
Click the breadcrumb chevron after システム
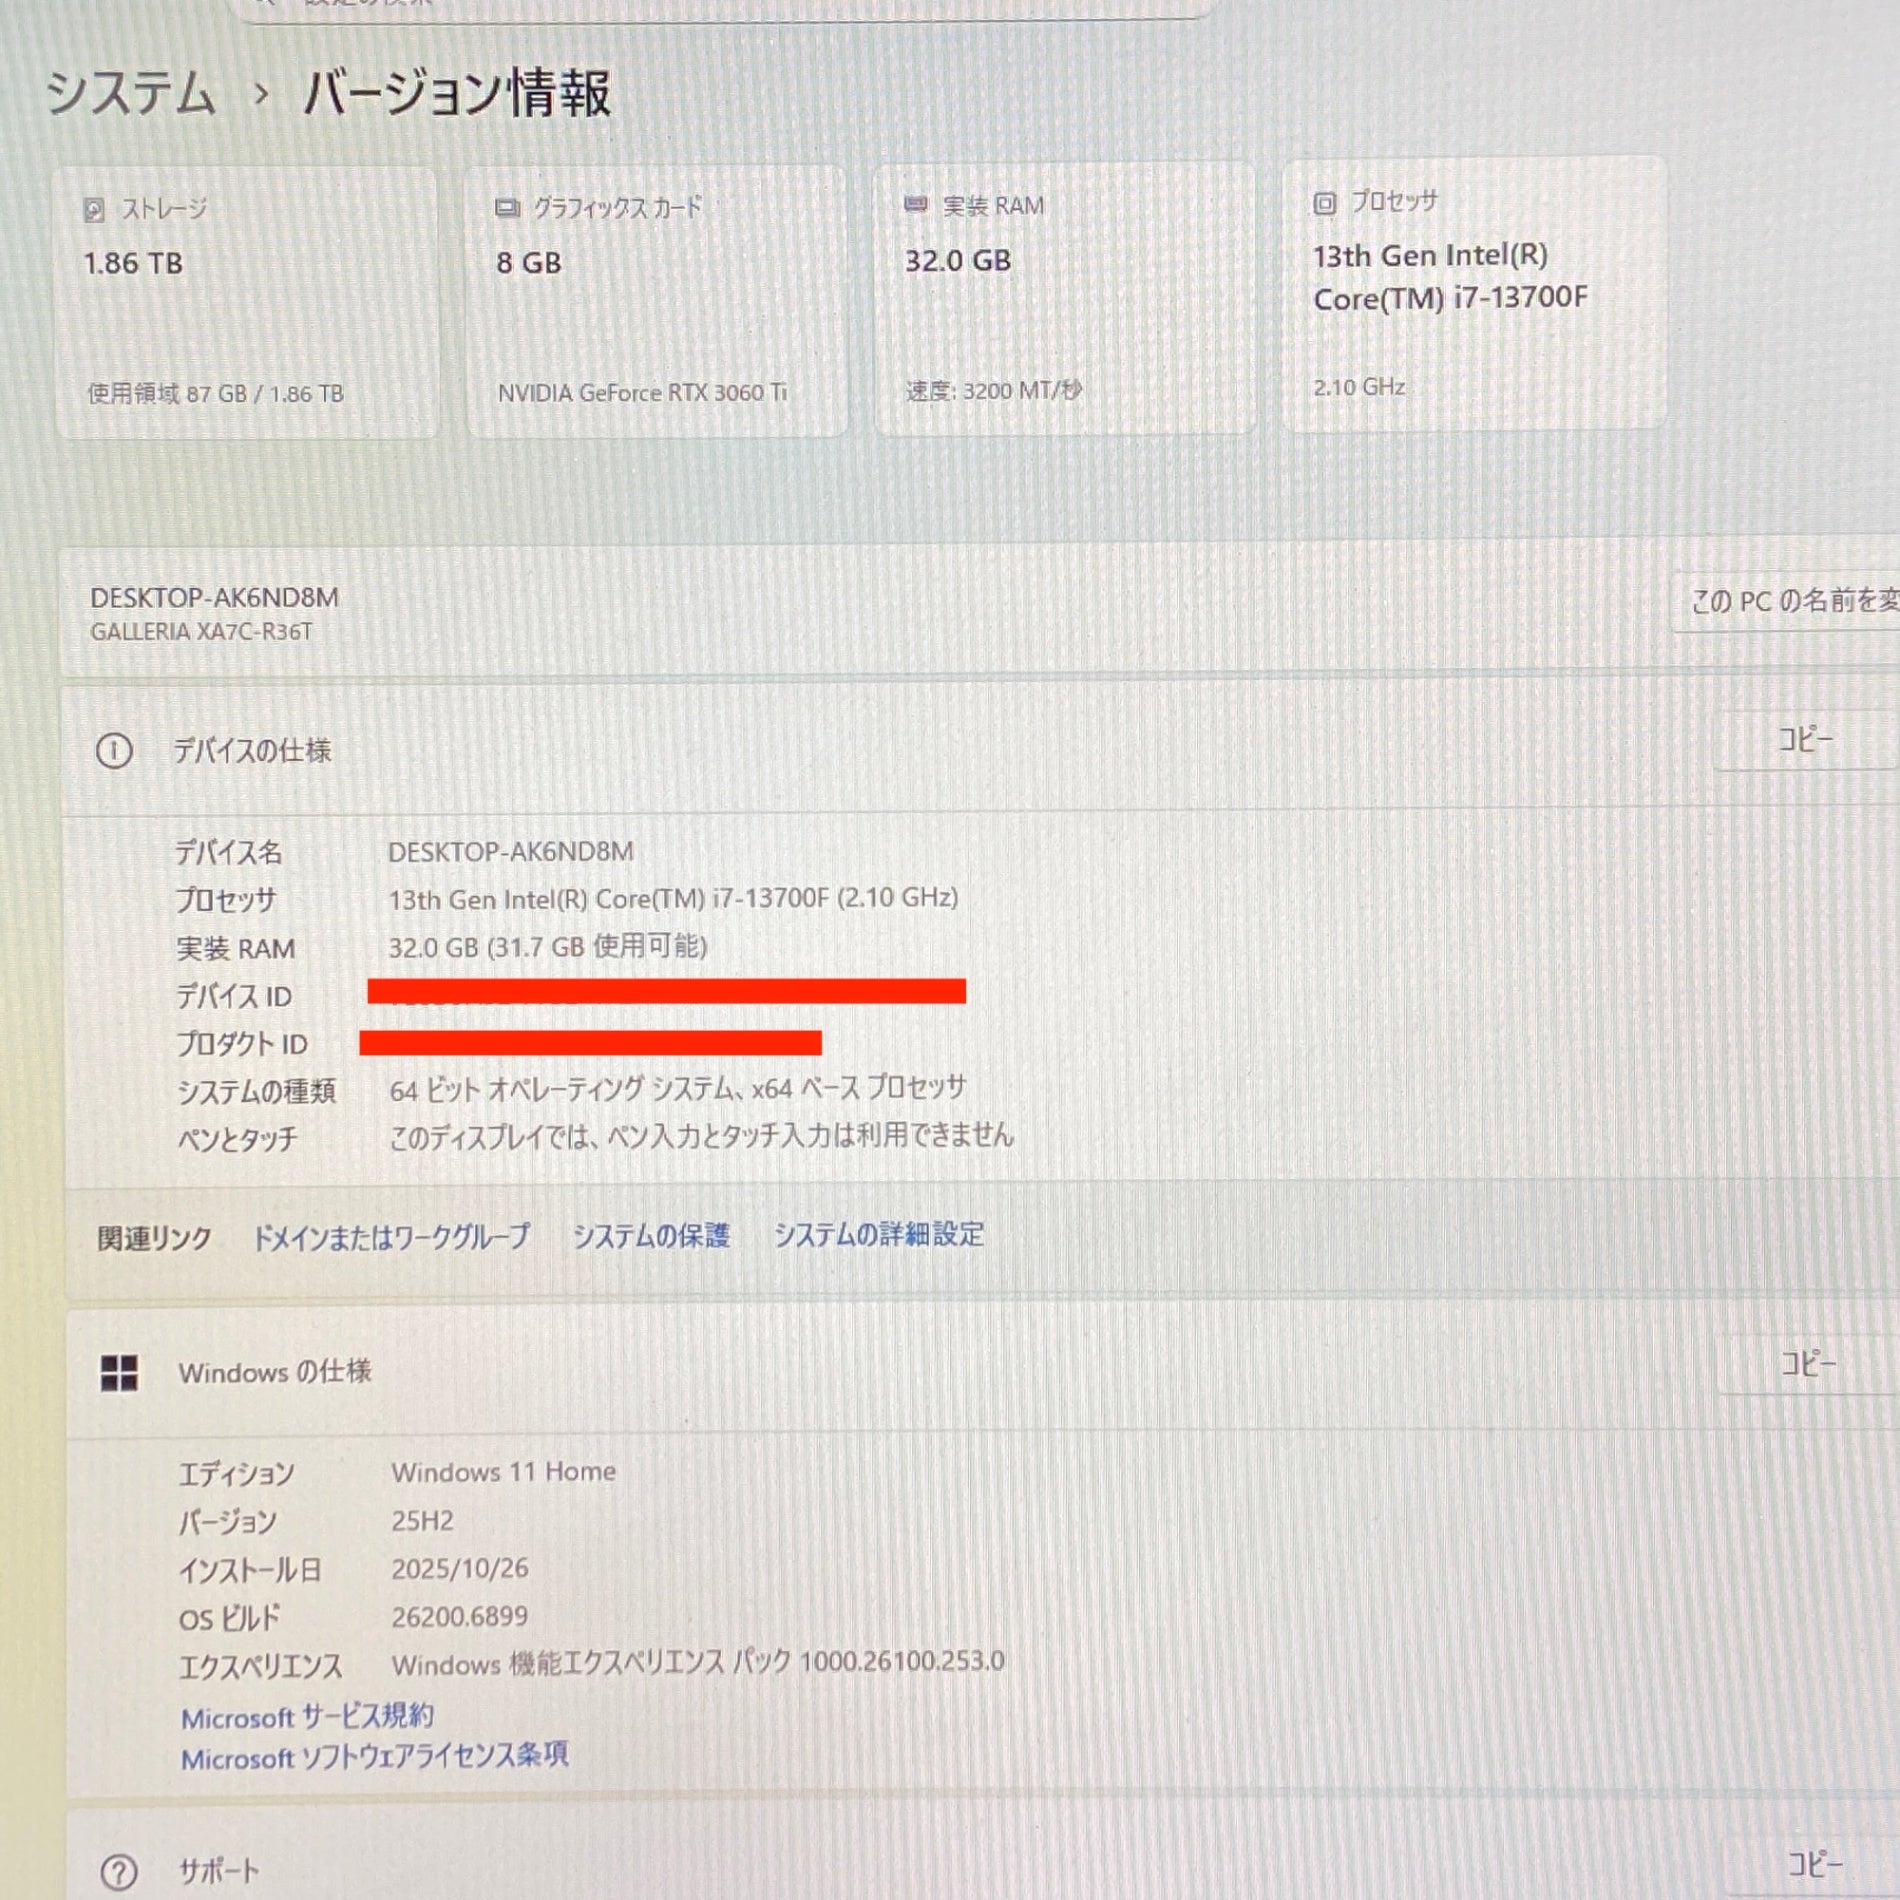(x=261, y=94)
